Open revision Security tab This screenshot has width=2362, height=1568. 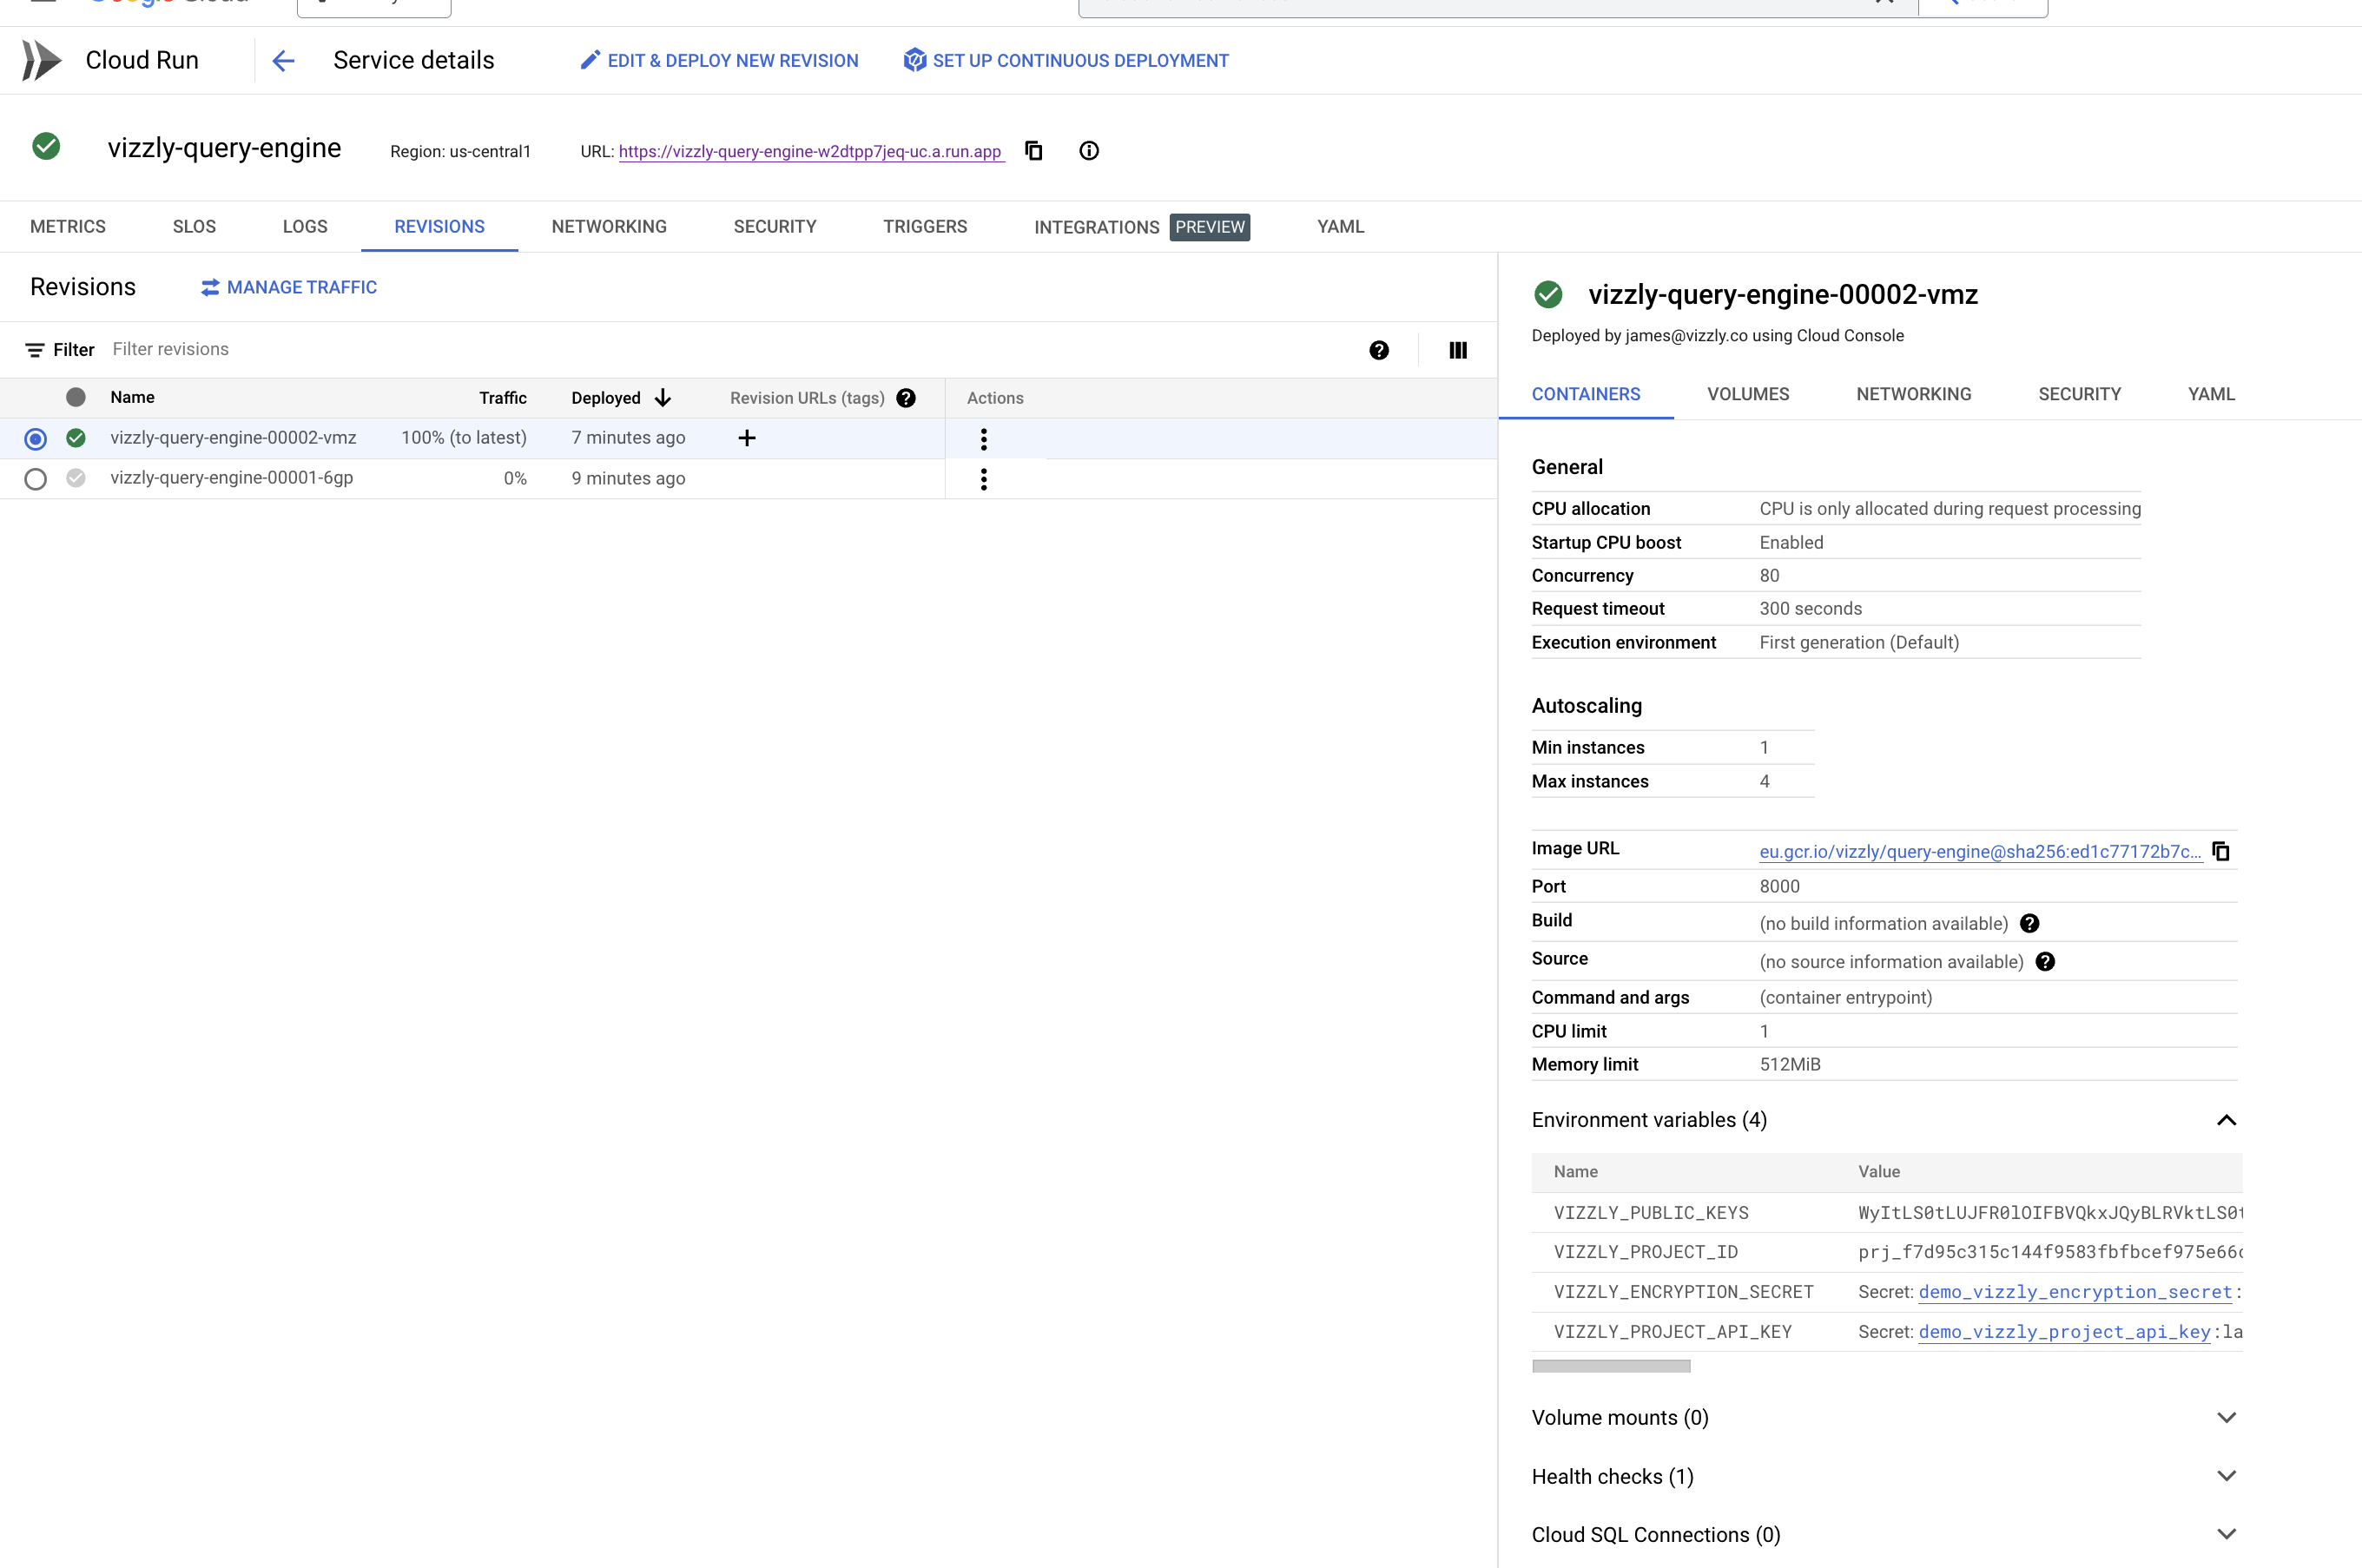click(2079, 394)
